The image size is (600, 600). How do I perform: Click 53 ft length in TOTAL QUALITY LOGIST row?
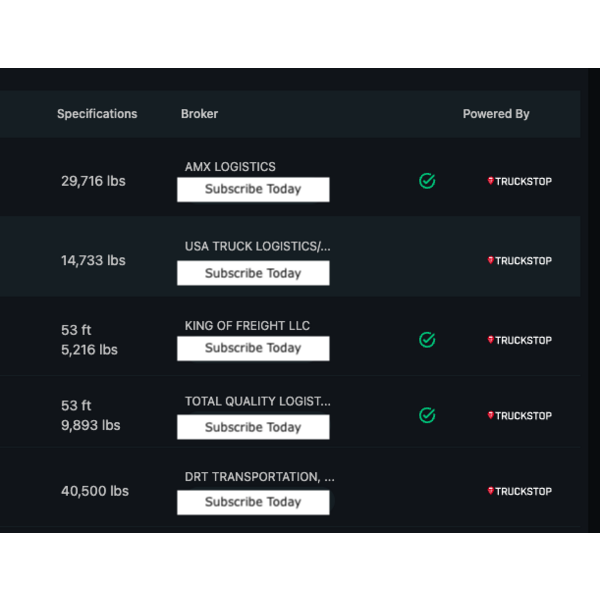pyautogui.click(x=76, y=405)
